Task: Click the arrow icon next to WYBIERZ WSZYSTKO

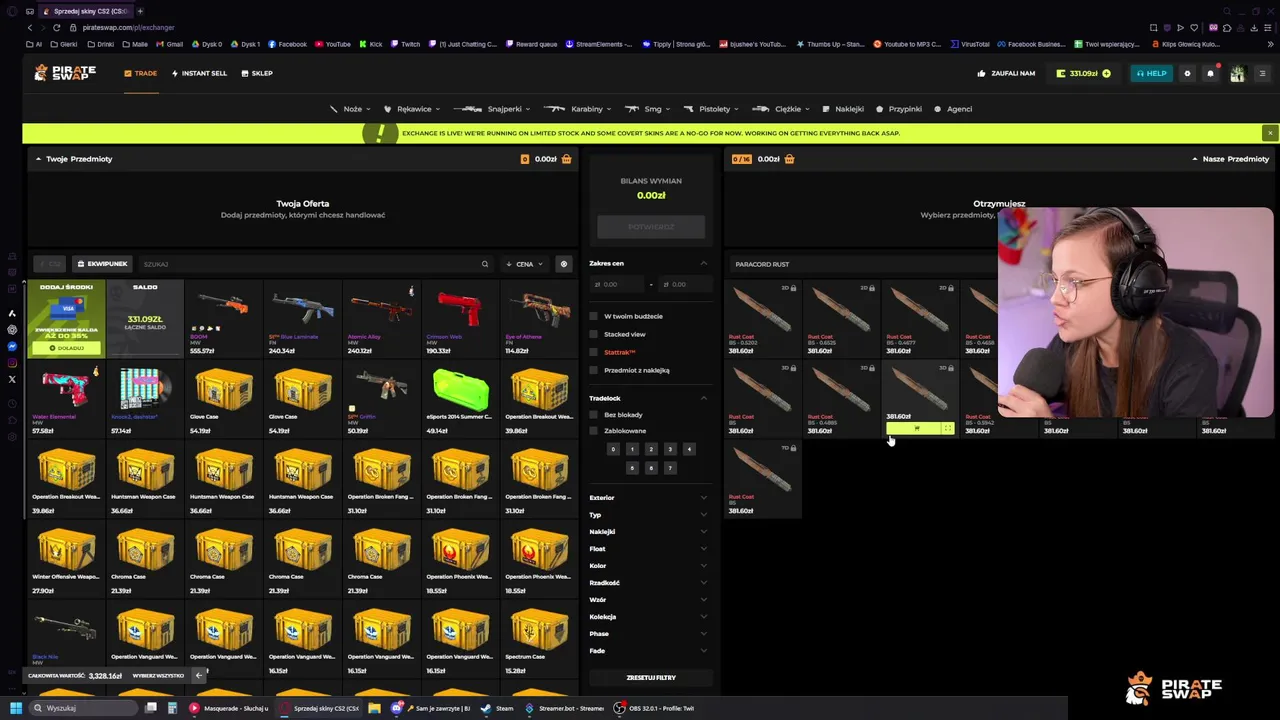Action: click(198, 675)
